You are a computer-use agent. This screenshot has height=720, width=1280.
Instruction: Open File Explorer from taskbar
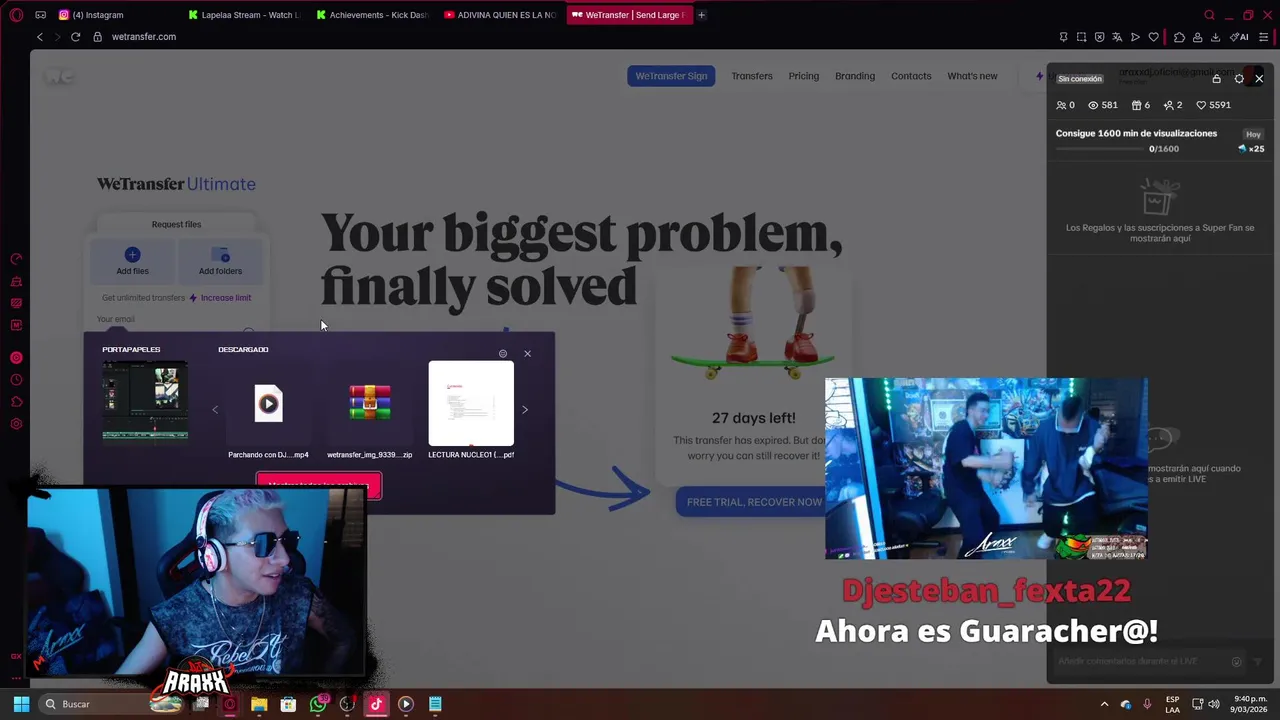pos(259,704)
